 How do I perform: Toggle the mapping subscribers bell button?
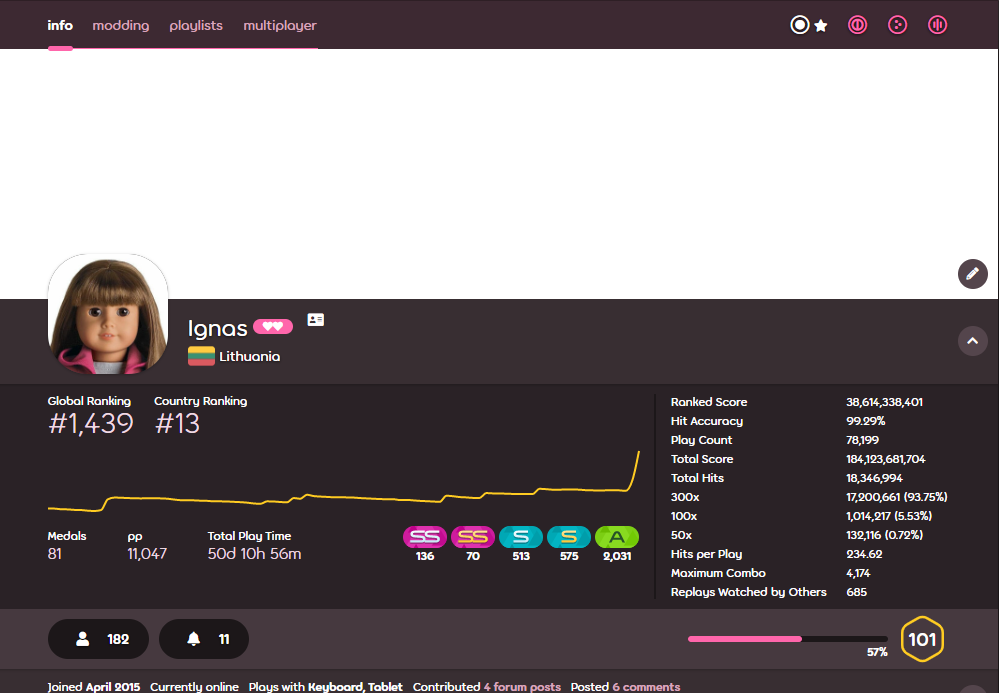click(204, 639)
